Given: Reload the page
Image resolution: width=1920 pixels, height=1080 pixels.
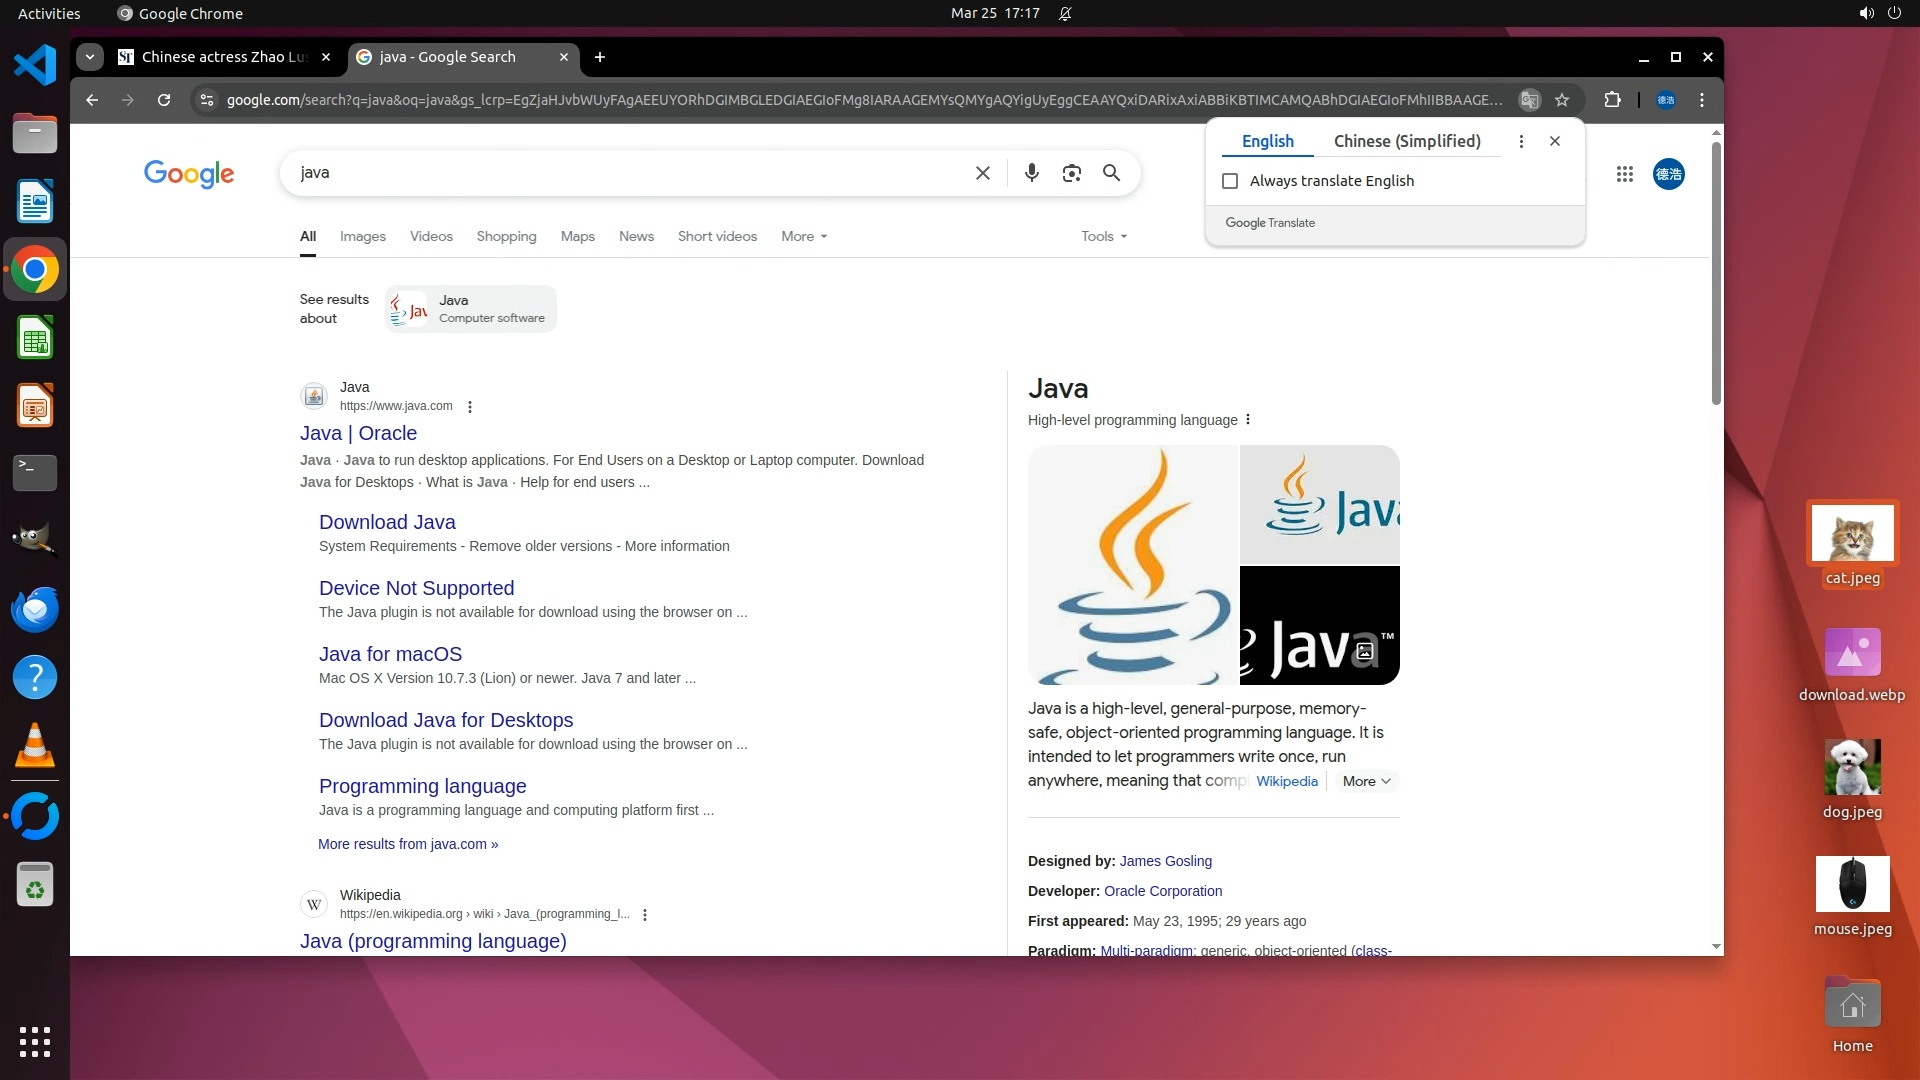Looking at the screenshot, I should coord(164,100).
